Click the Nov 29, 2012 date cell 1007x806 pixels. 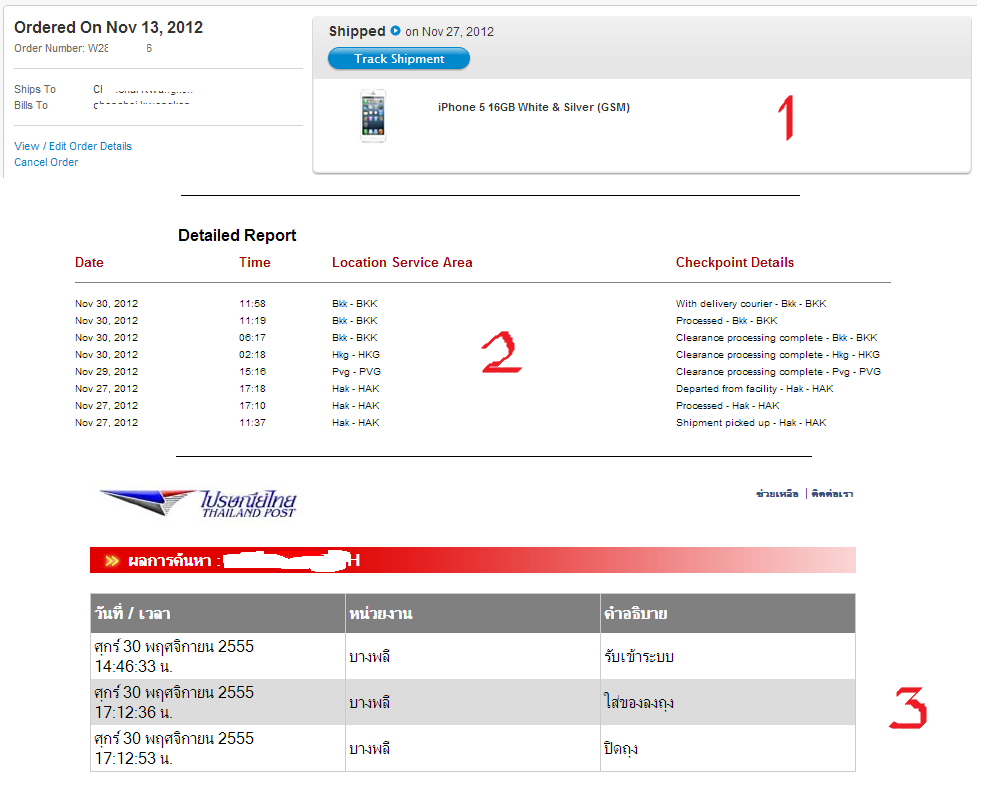[106, 371]
